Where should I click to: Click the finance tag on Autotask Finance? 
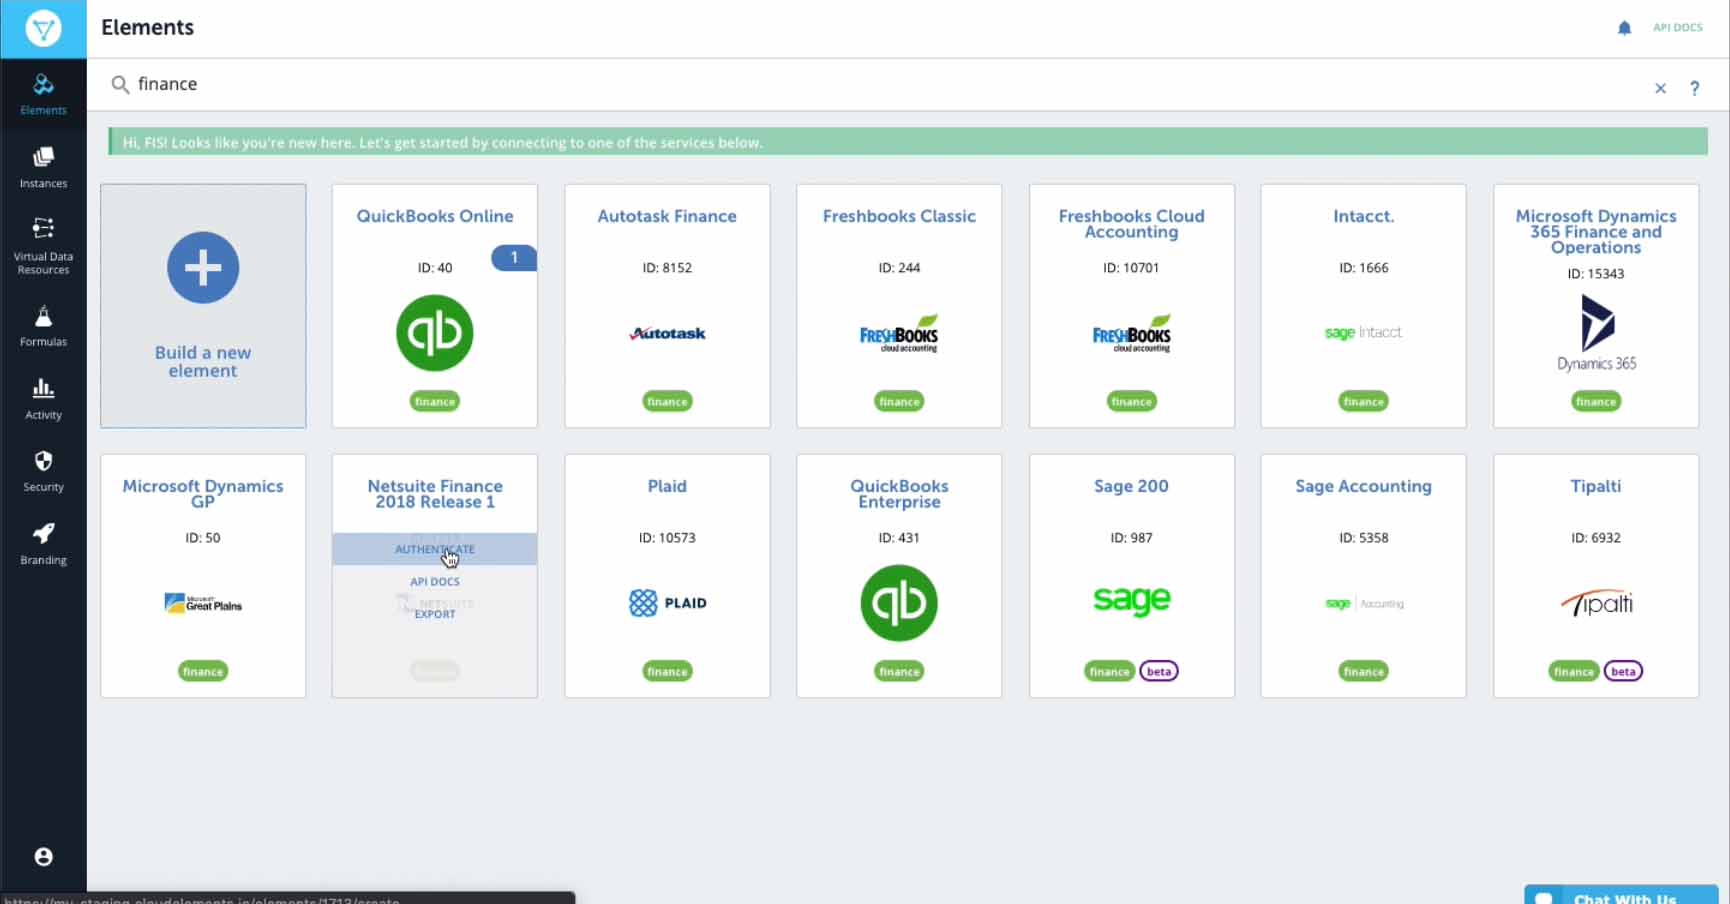667,401
